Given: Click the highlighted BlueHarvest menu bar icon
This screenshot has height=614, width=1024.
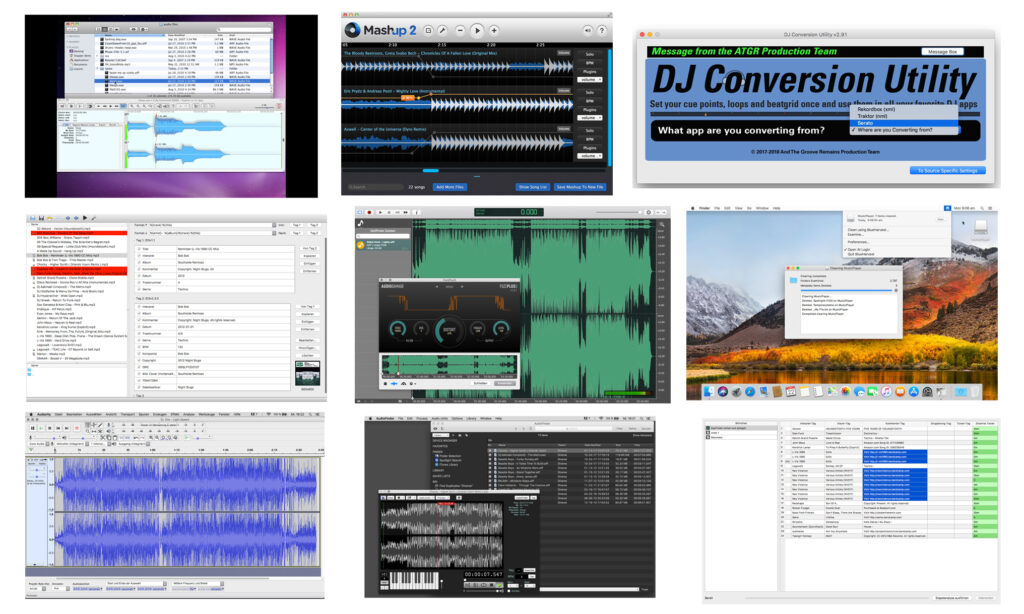Looking at the screenshot, I should click(947, 208).
